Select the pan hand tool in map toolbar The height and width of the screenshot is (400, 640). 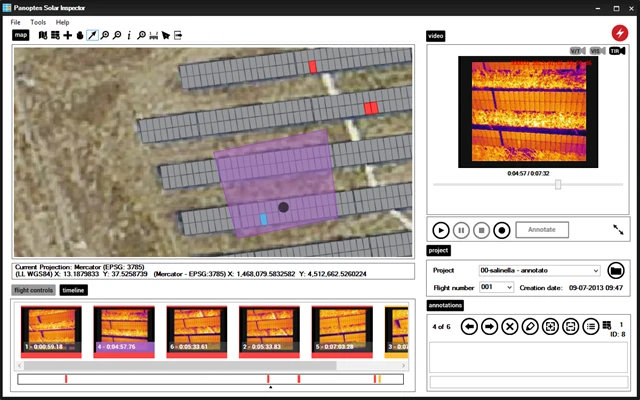[x=80, y=35]
